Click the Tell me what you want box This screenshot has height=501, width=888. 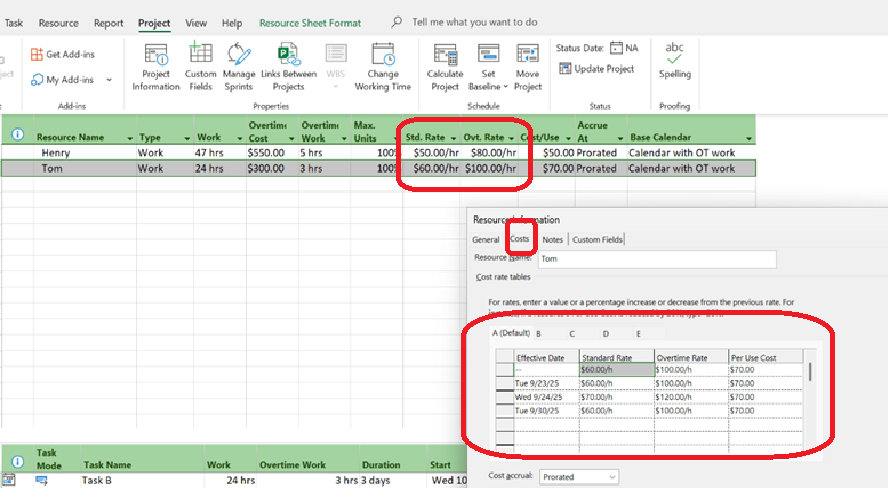475,22
